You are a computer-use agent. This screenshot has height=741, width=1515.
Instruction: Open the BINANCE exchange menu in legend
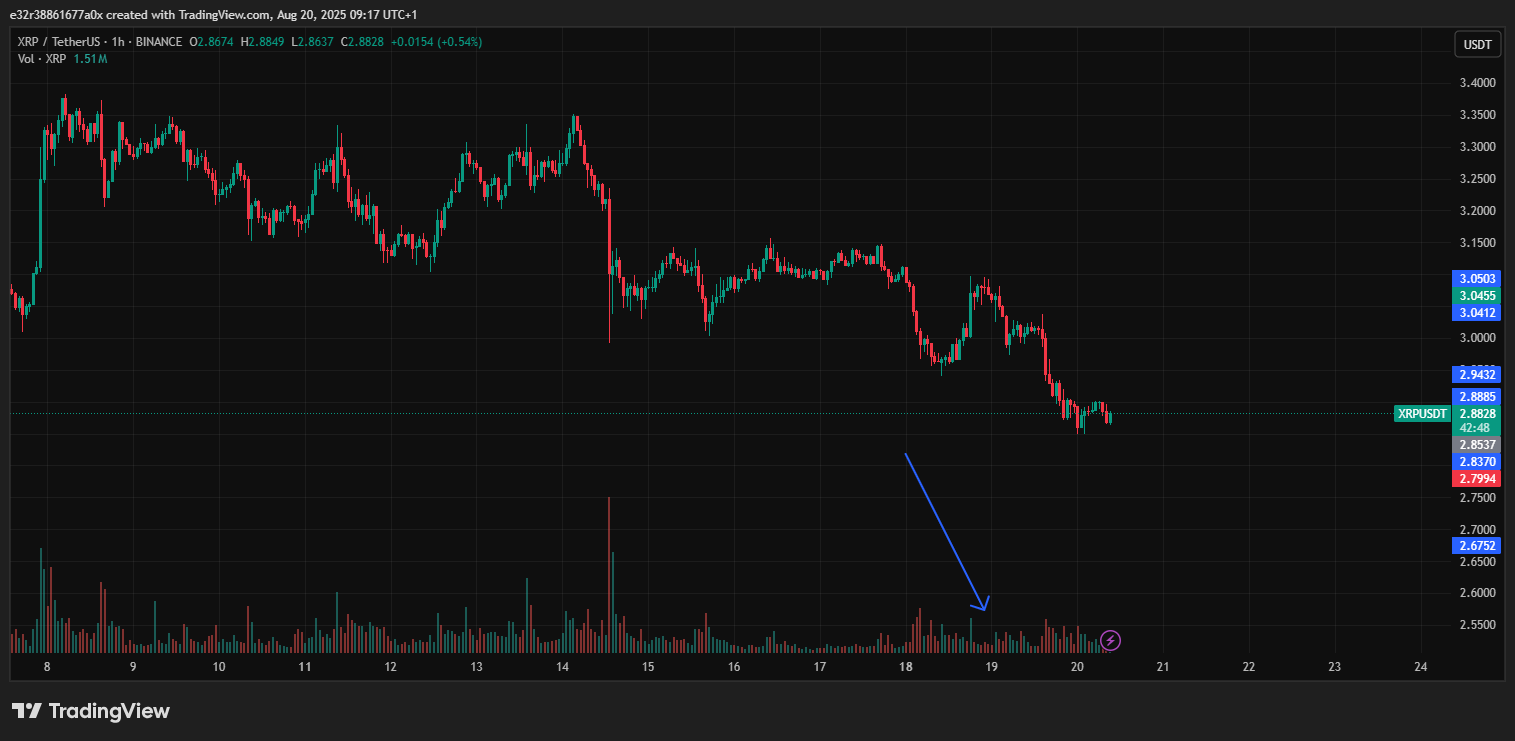(x=160, y=42)
